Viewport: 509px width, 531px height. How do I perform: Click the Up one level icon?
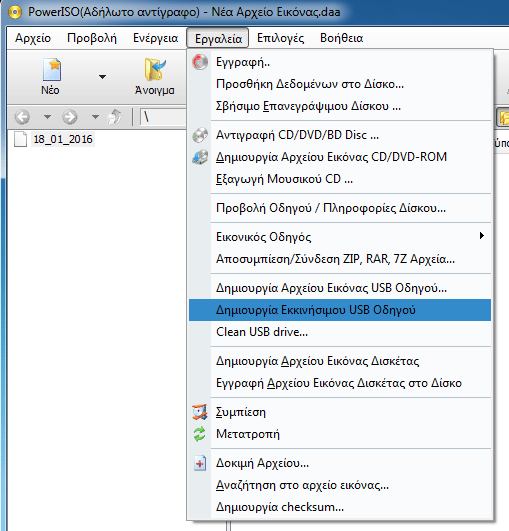(114, 117)
